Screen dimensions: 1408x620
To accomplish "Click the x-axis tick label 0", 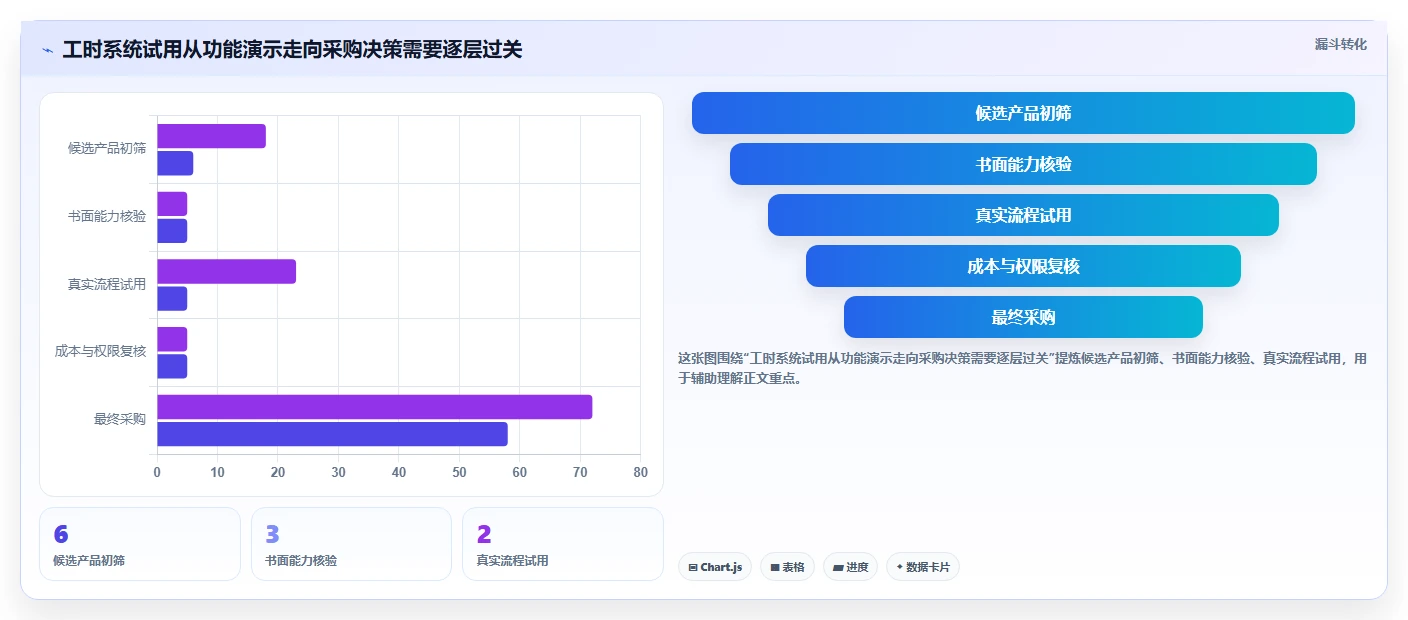I will [x=157, y=472].
